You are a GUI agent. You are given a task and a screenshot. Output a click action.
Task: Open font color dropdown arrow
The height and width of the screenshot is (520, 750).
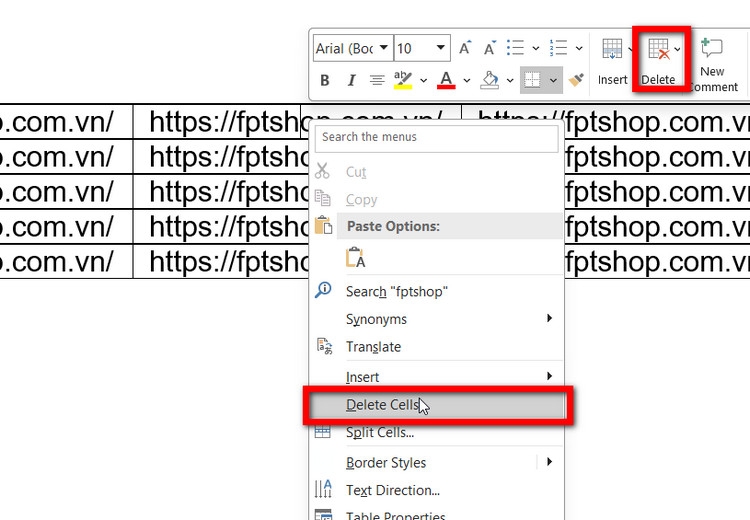(x=466, y=80)
